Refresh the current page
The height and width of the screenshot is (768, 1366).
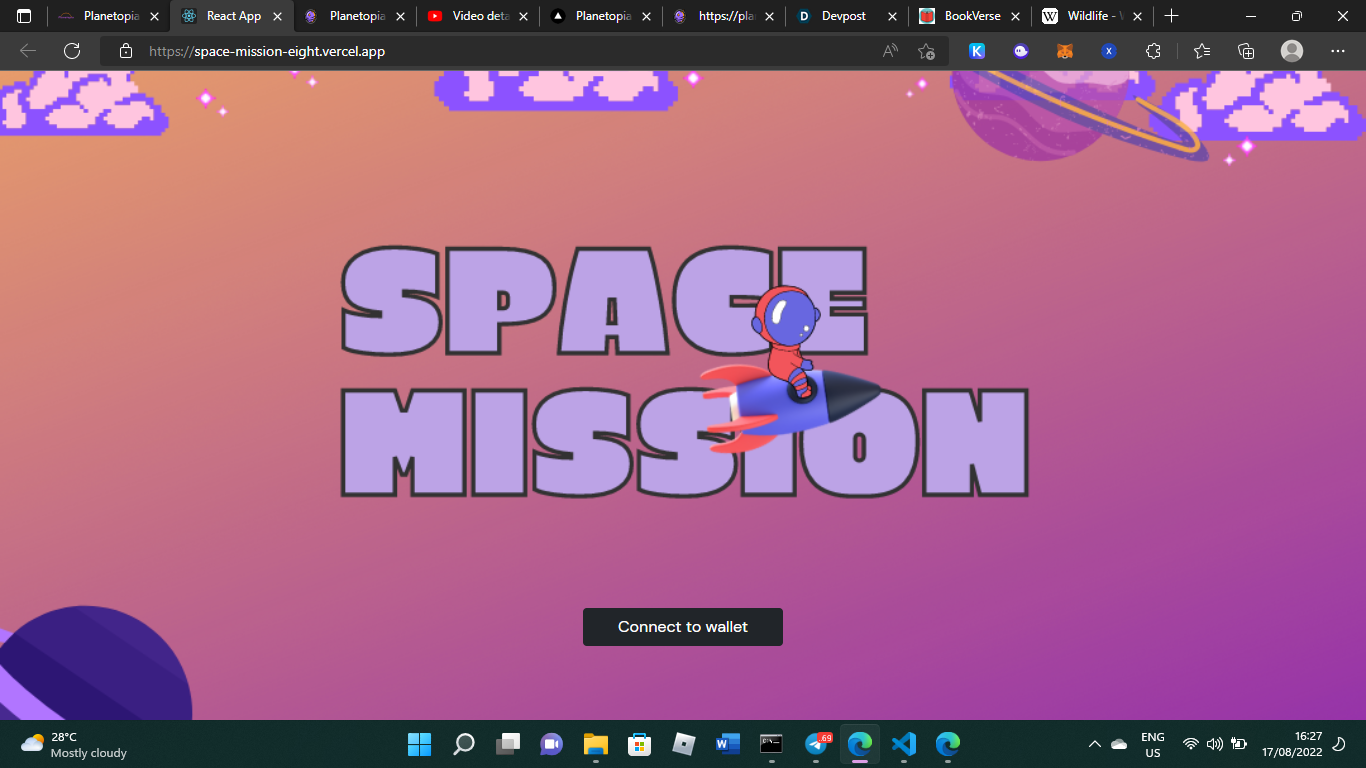72,51
